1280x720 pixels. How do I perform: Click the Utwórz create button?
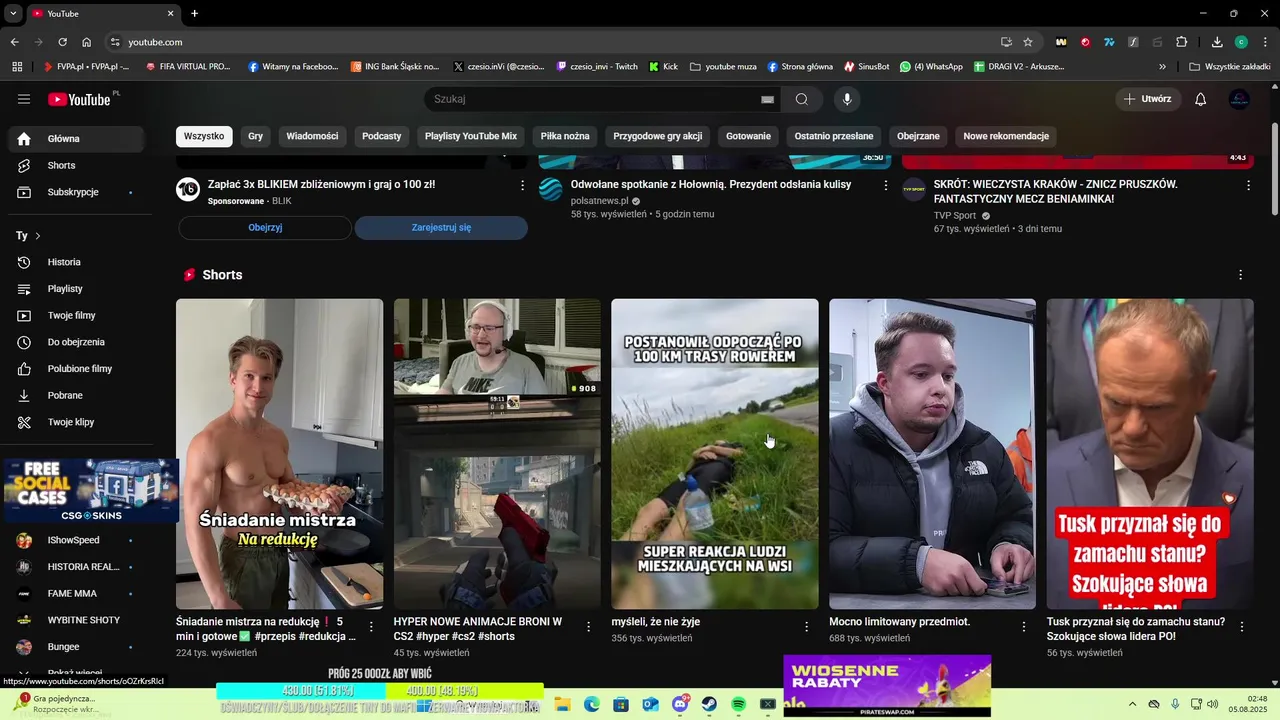click(x=1148, y=99)
